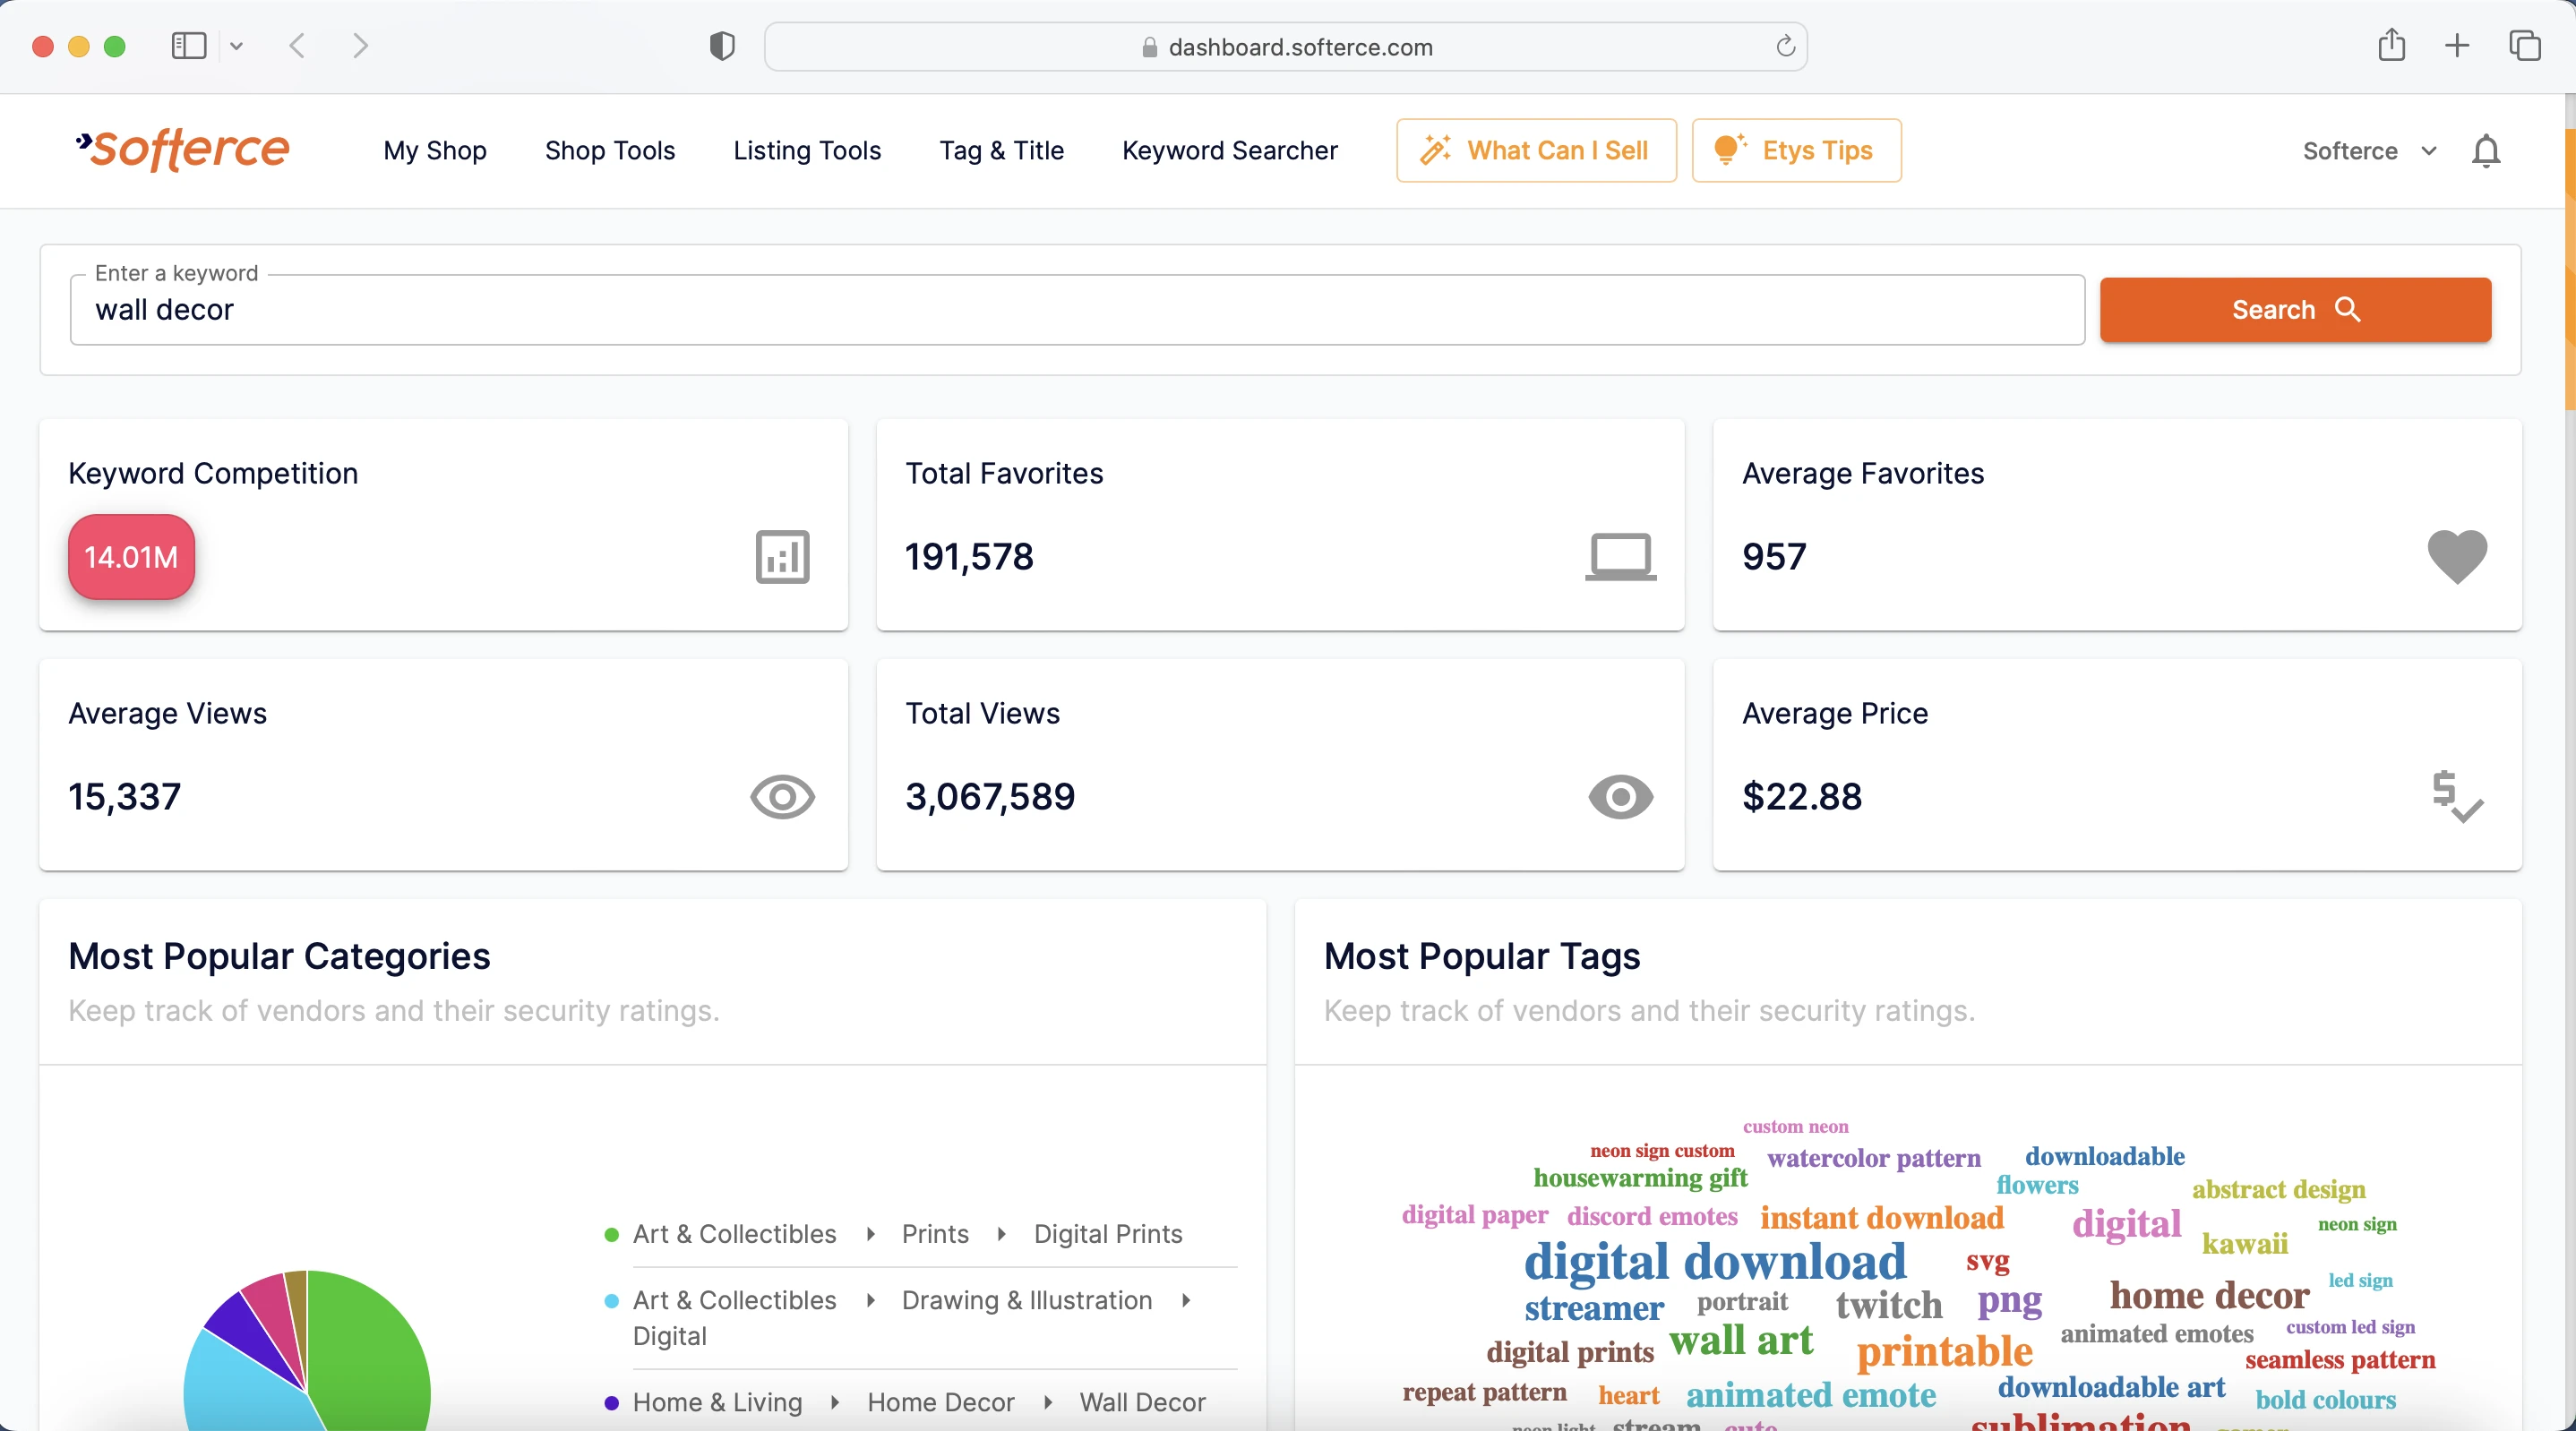Click the 'instant download' tag
2576x1431 pixels.
(x=1881, y=1218)
